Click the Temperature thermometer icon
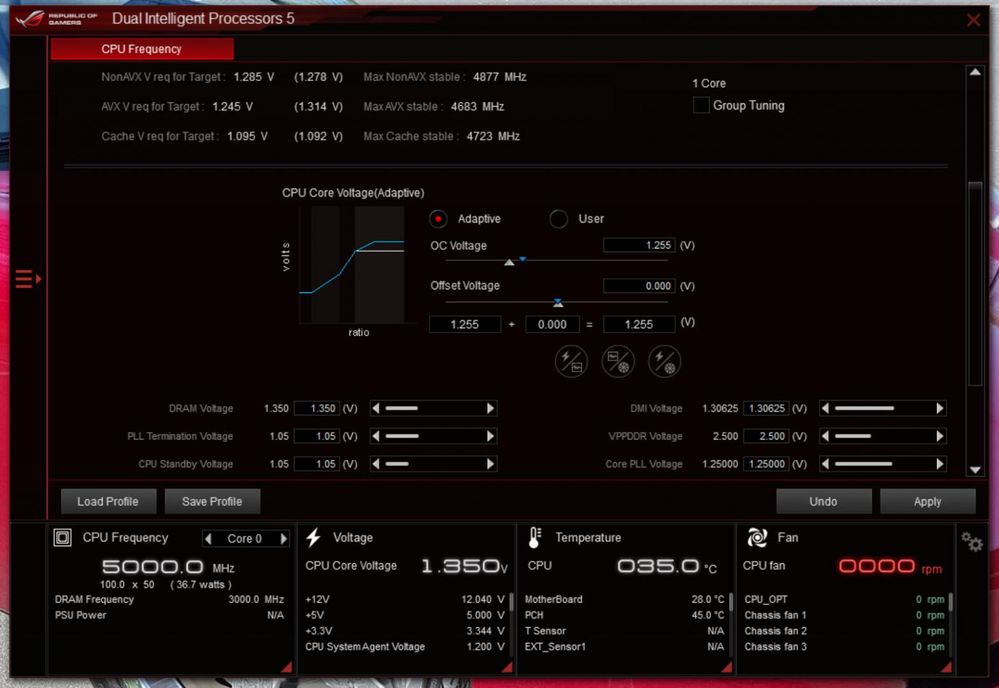The image size is (999, 688). click(535, 538)
